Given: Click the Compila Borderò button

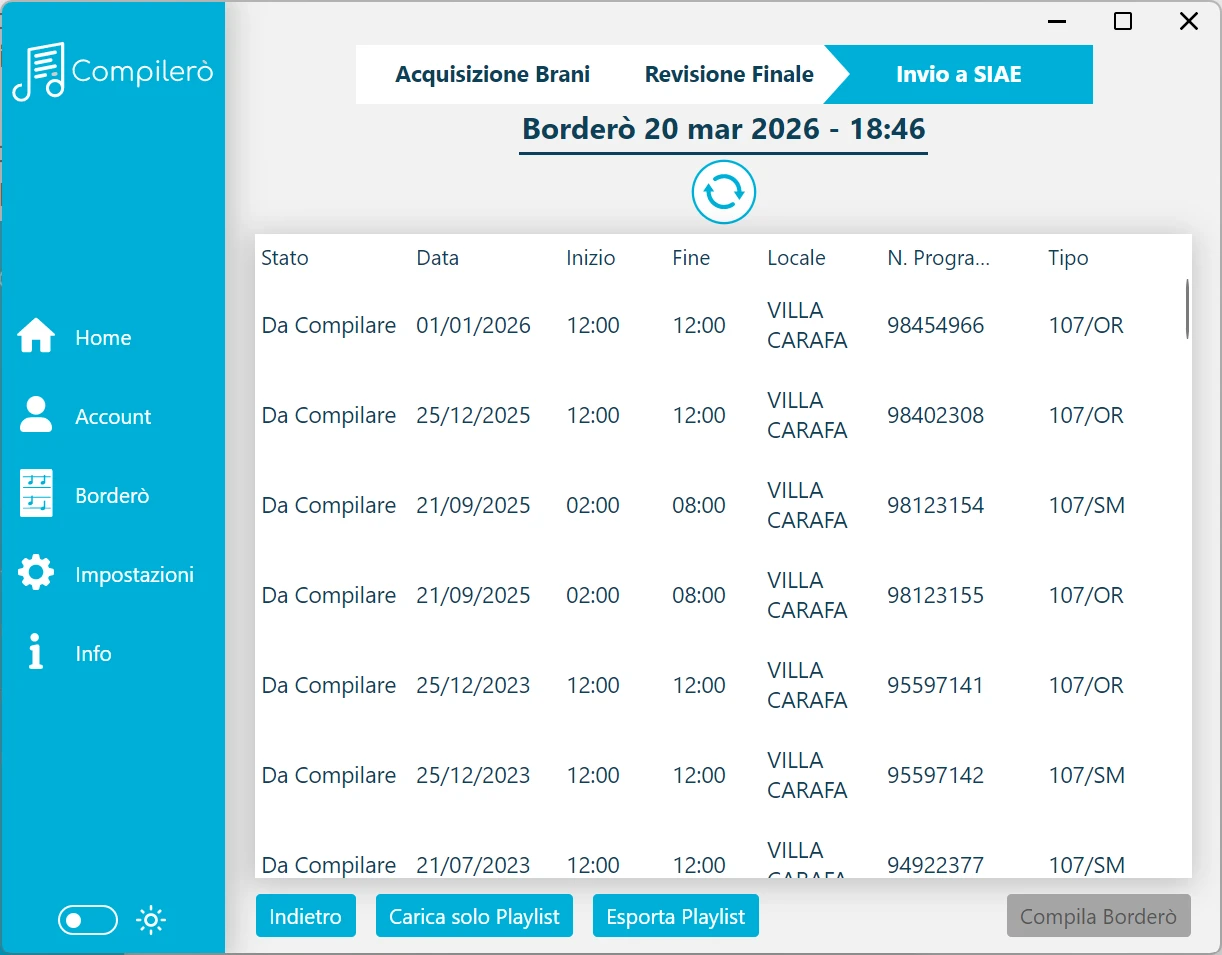Looking at the screenshot, I should pos(1098,916).
